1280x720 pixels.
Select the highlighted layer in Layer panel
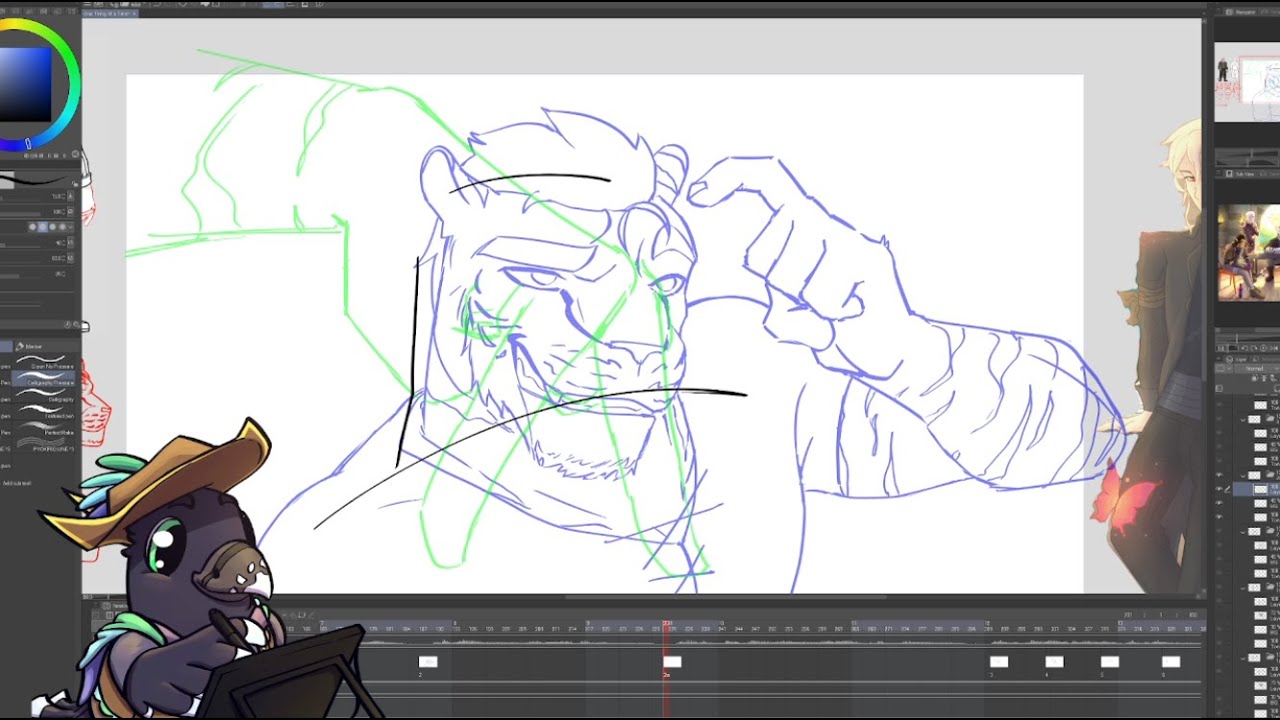coord(1256,489)
